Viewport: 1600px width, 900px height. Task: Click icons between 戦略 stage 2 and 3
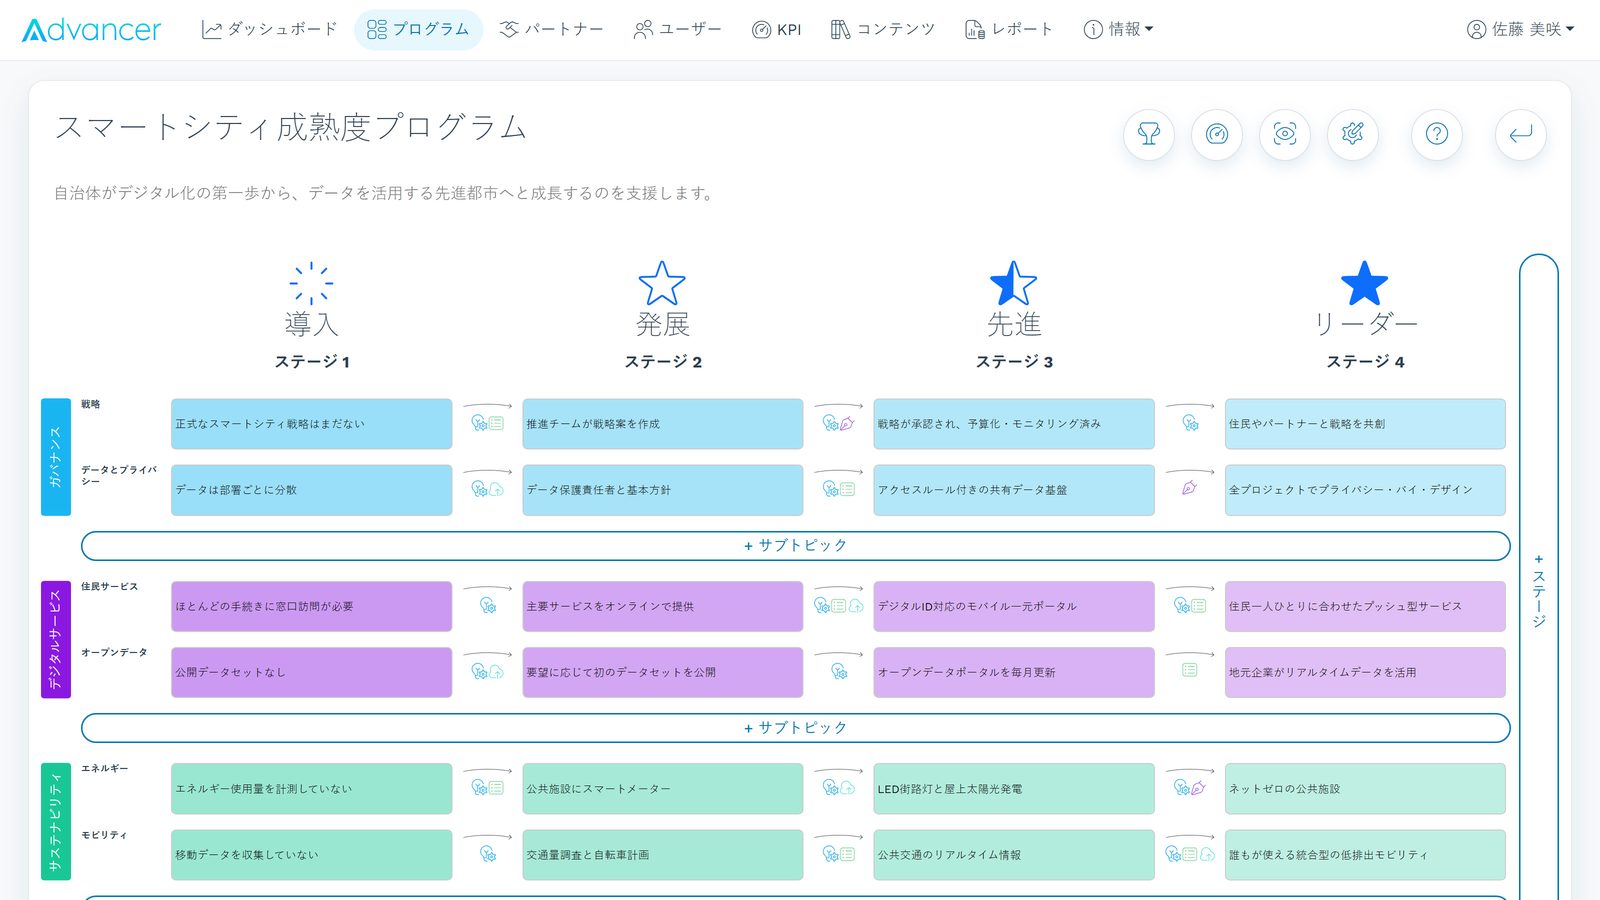point(838,423)
